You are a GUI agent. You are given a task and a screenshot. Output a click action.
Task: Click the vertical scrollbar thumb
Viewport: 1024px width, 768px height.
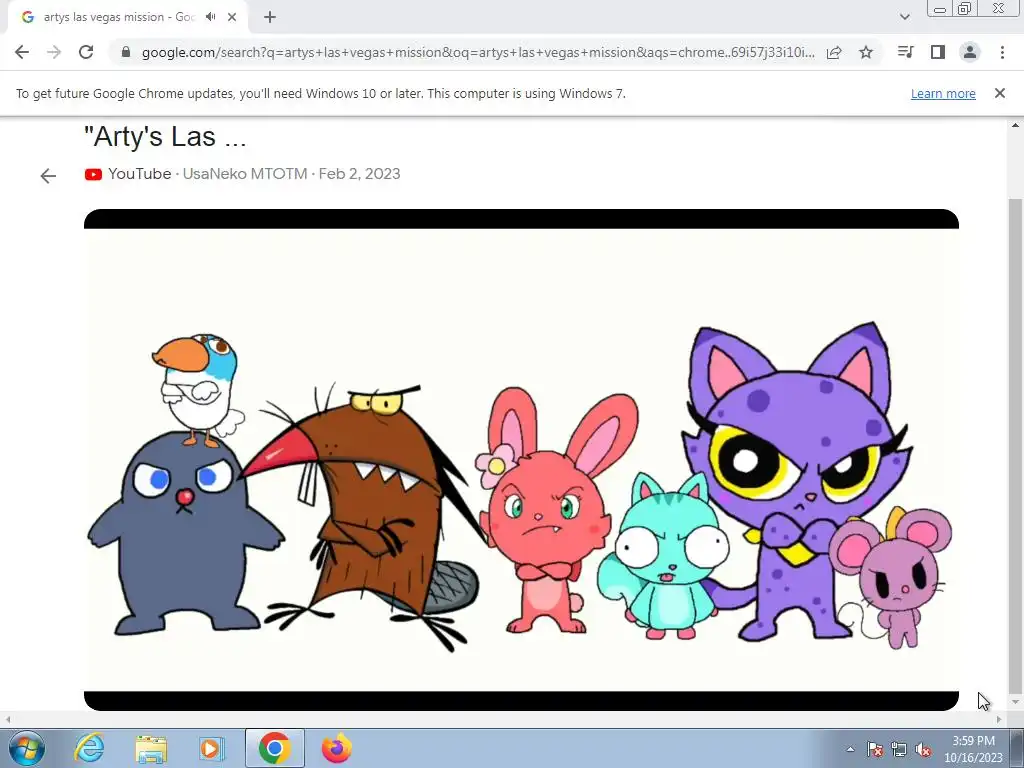pyautogui.click(x=1015, y=447)
